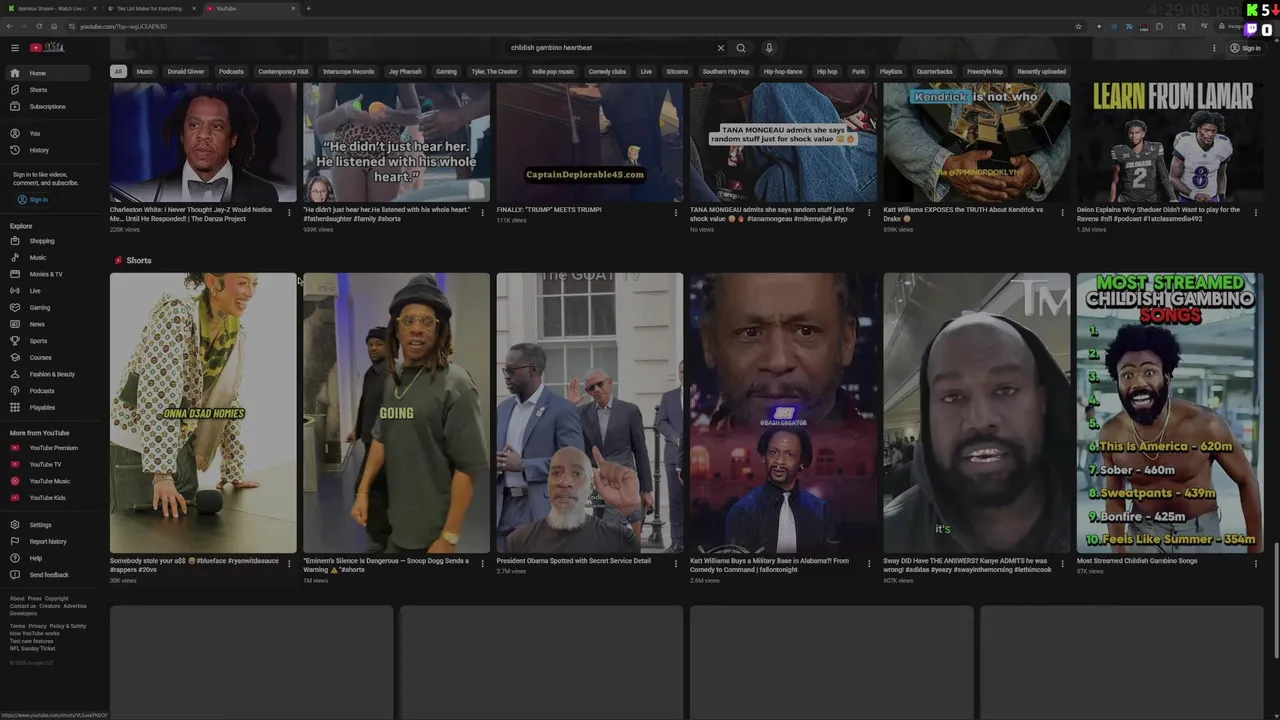Select the Jay Pharoah chip
The width and height of the screenshot is (1280, 720).
point(405,72)
